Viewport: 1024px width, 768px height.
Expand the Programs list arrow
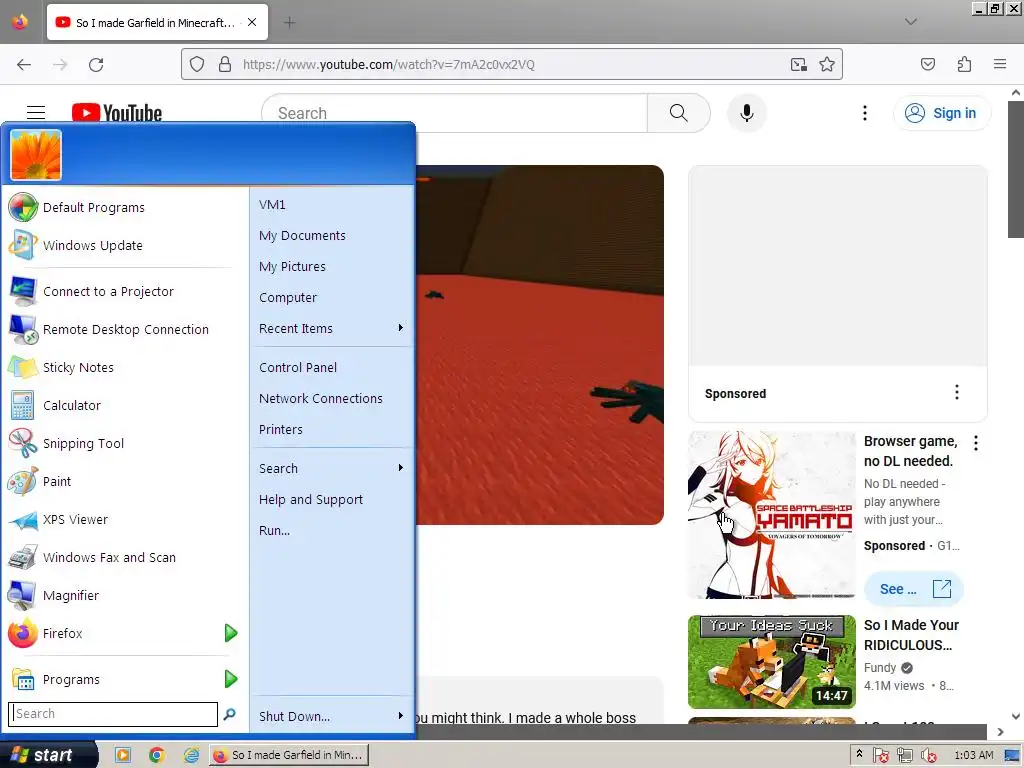tap(231, 679)
